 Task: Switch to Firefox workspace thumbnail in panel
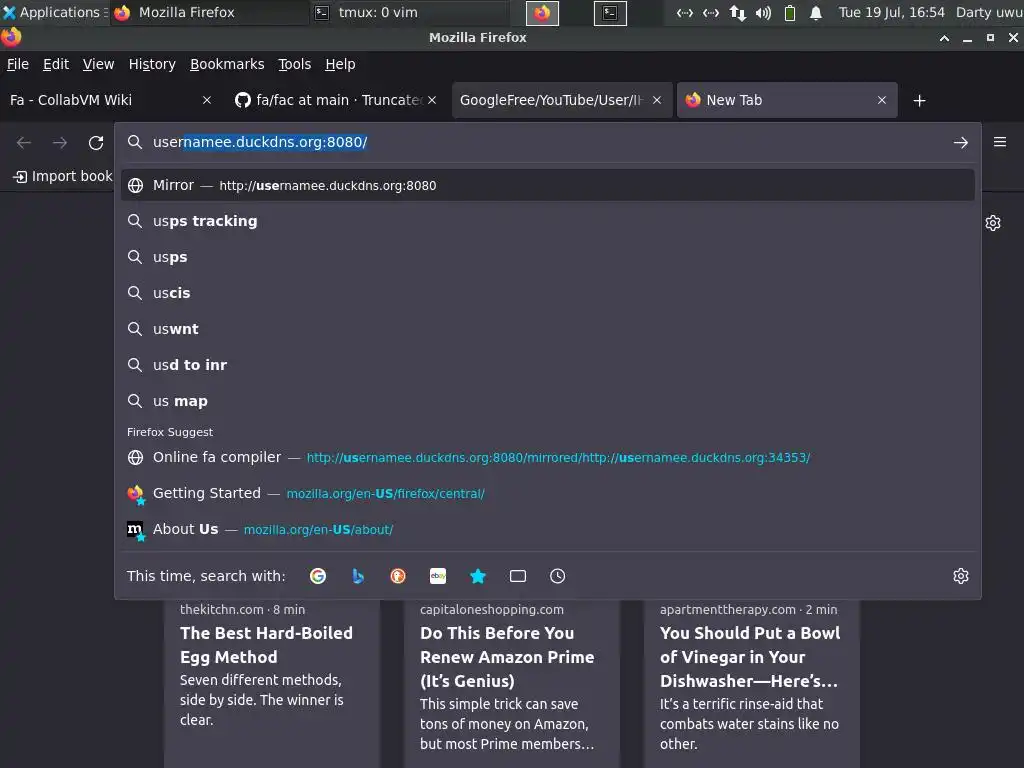pyautogui.click(x=542, y=13)
